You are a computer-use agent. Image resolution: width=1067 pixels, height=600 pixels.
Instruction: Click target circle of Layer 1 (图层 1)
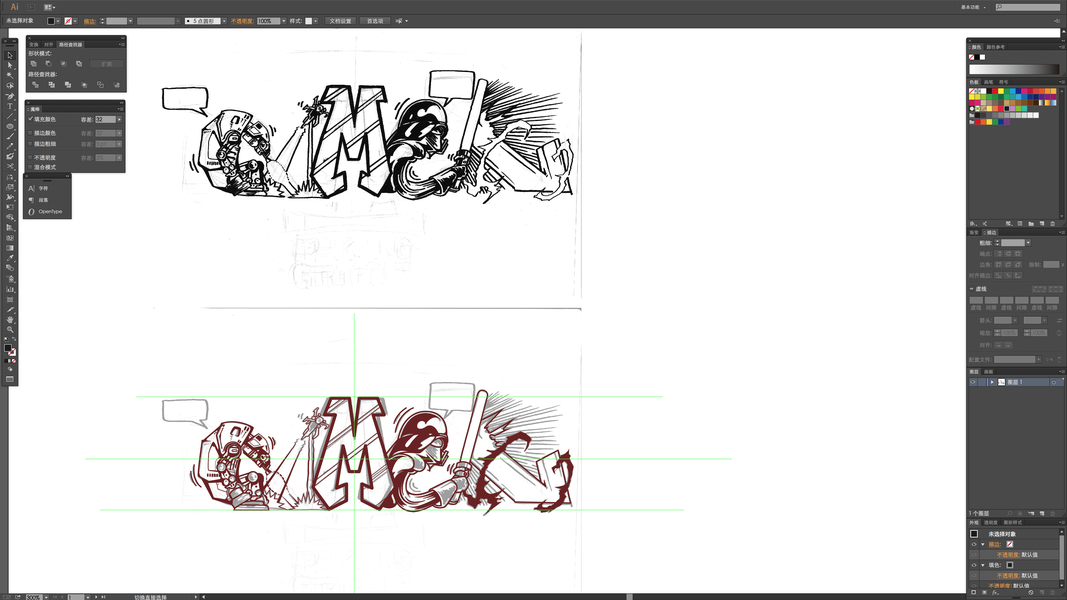click(x=1053, y=382)
